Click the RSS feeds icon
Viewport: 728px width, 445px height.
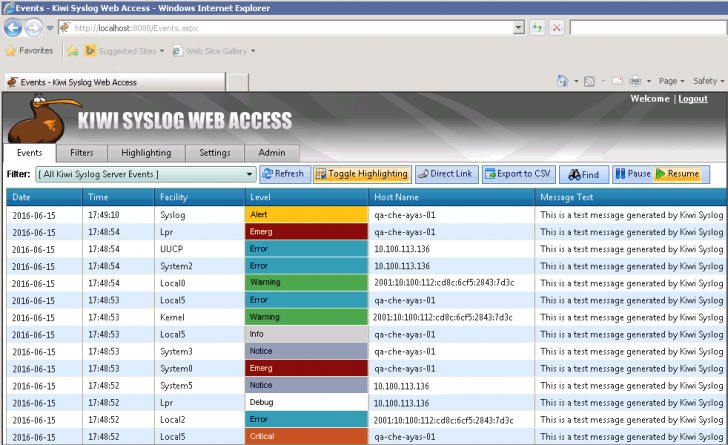coord(589,82)
